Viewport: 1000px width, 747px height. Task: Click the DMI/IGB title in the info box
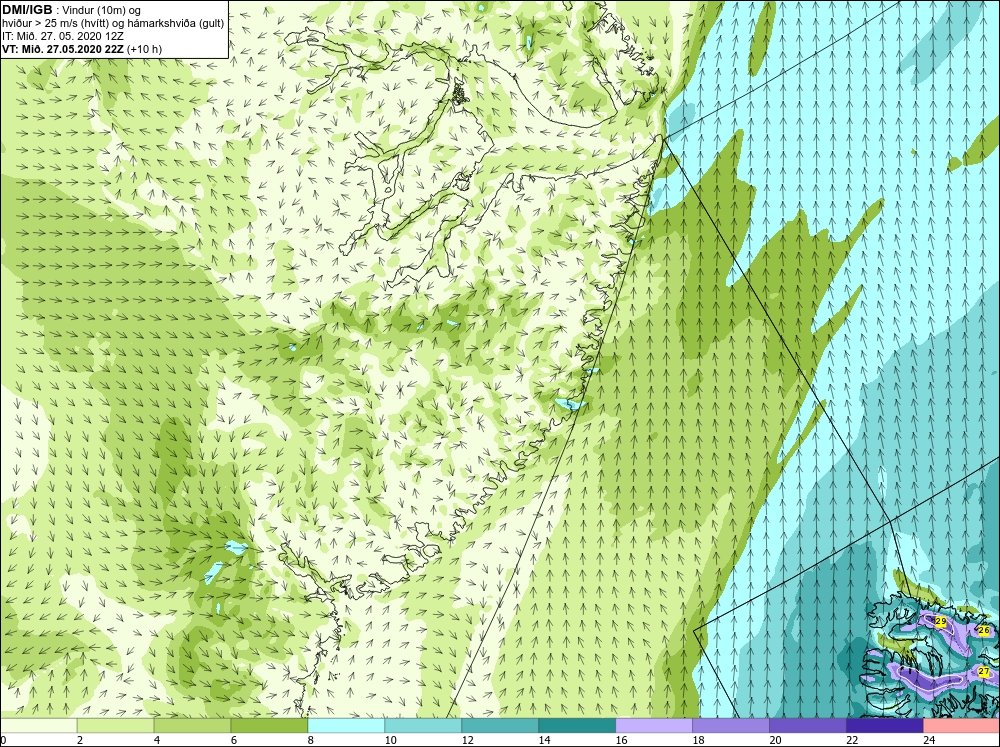(27, 10)
